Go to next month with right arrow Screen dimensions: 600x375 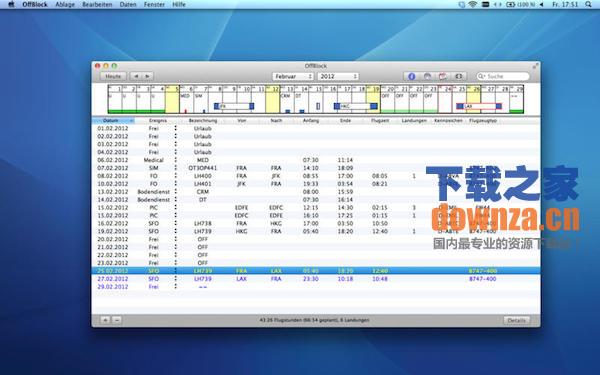tap(147, 77)
